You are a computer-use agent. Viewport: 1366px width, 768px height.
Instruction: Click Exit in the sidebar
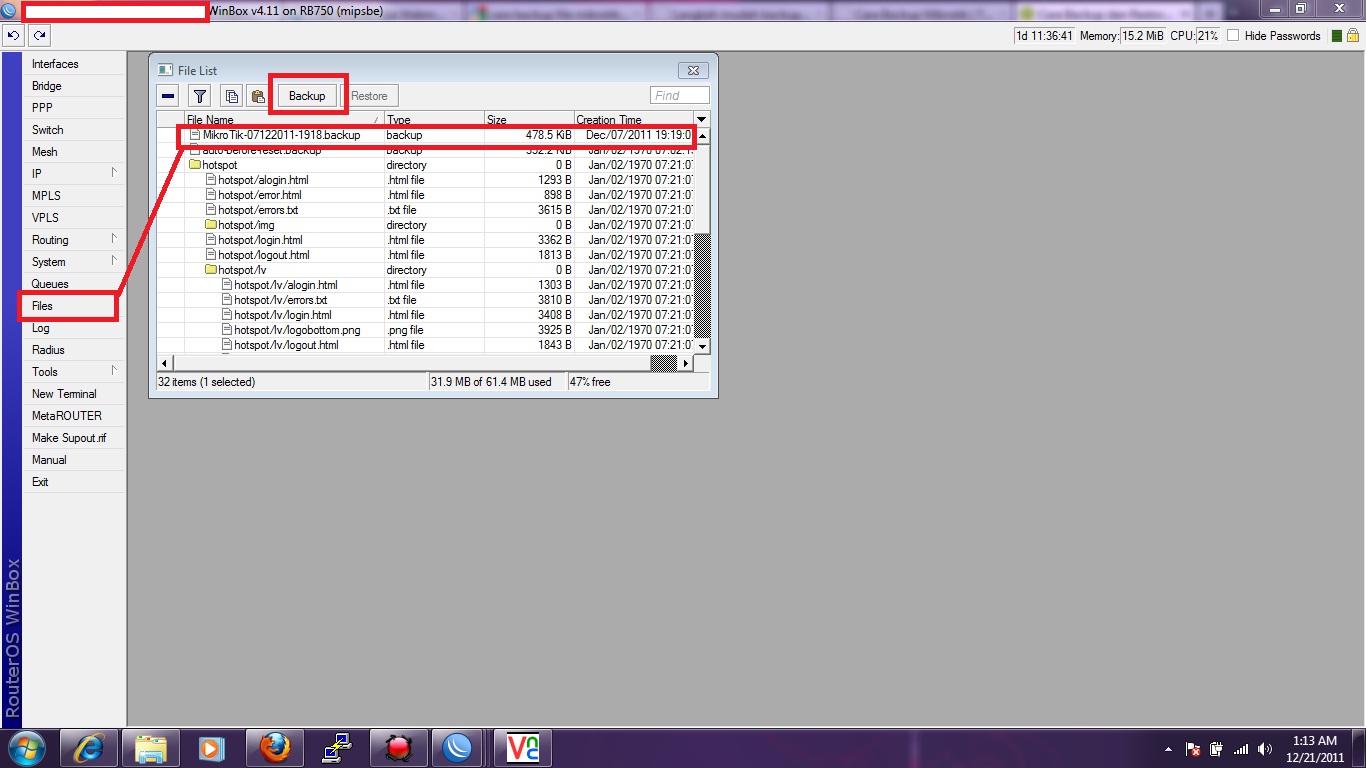(x=74, y=482)
